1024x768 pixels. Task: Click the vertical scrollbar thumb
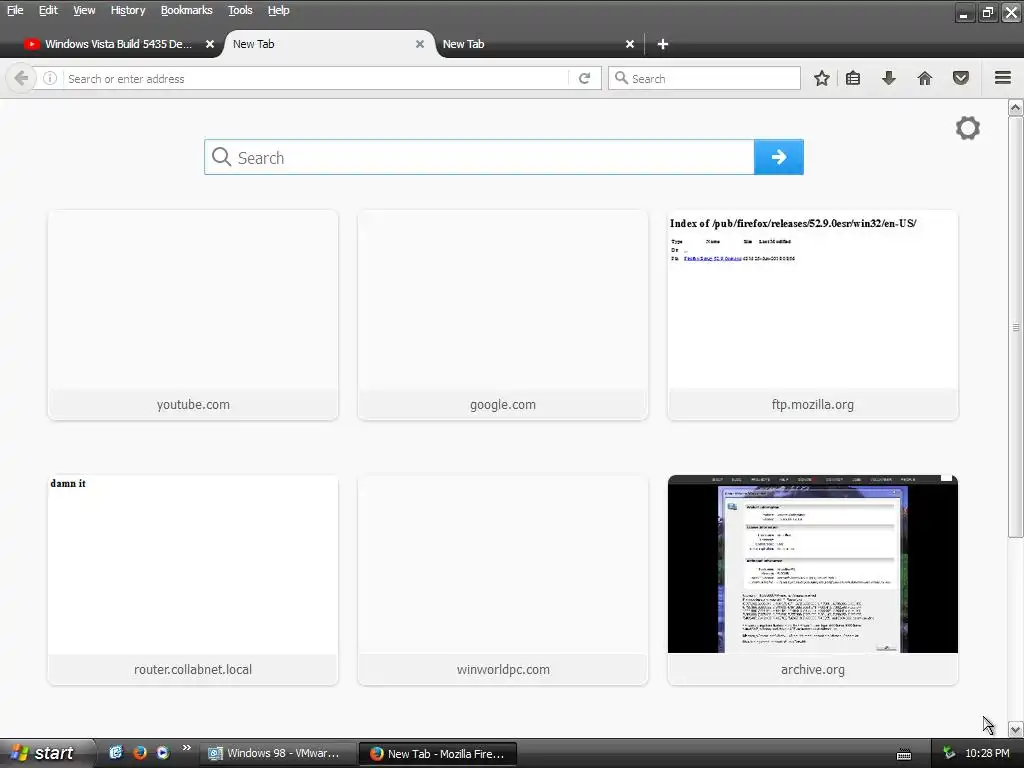click(x=1016, y=327)
